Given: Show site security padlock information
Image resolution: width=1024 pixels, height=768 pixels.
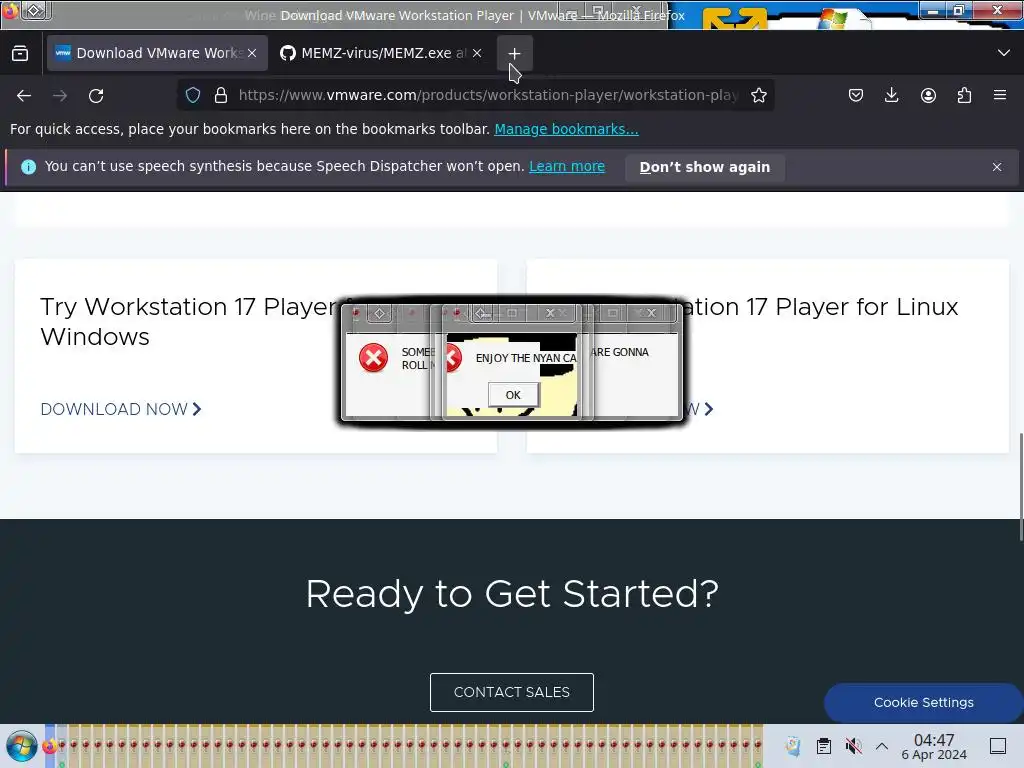Looking at the screenshot, I should click(x=221, y=95).
